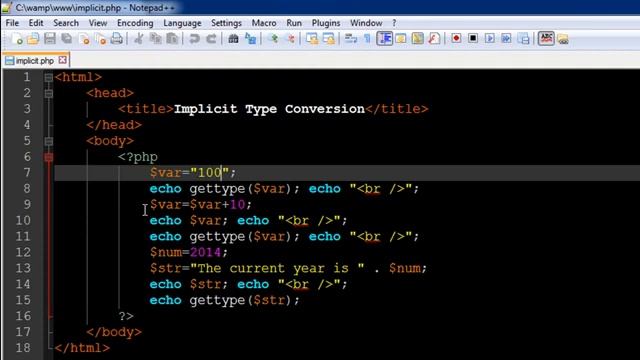Click the Copy toolbar icon
The width and height of the screenshot is (640, 360).
[x=156, y=39]
